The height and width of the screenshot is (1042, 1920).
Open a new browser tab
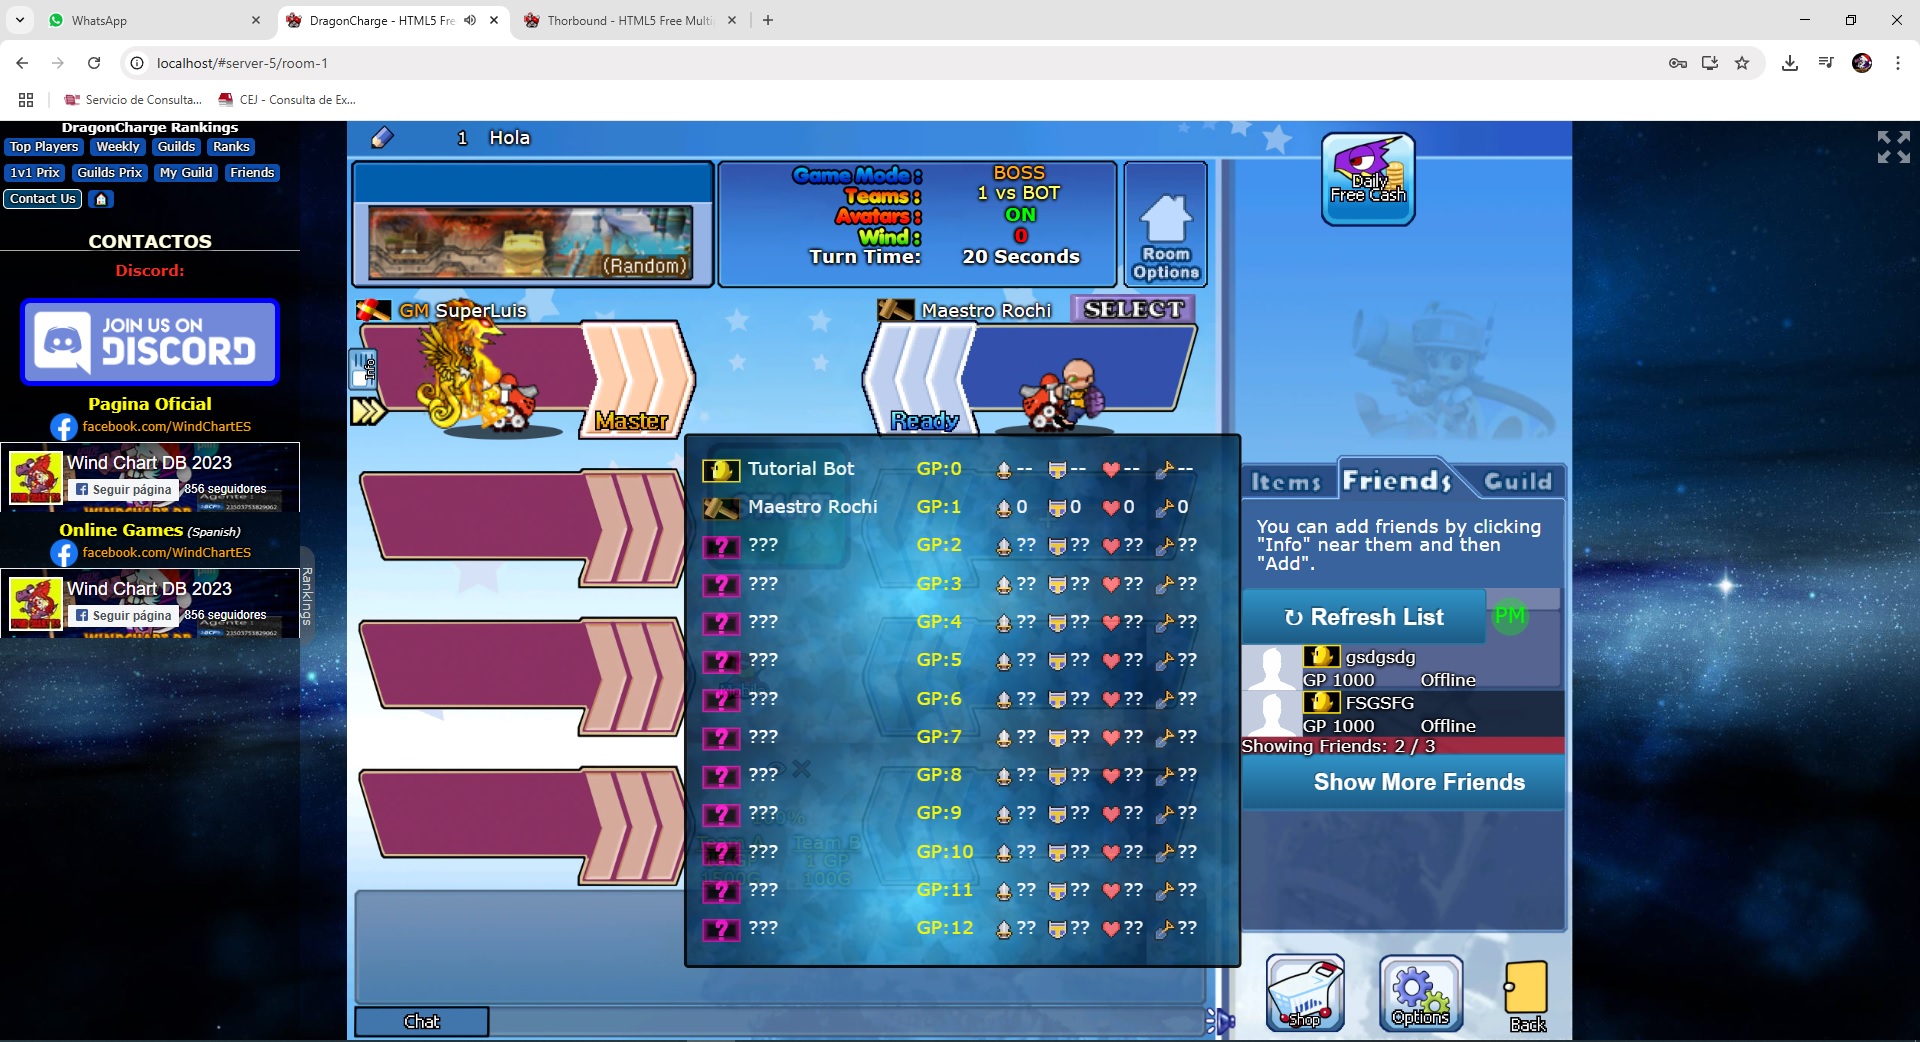coord(768,20)
